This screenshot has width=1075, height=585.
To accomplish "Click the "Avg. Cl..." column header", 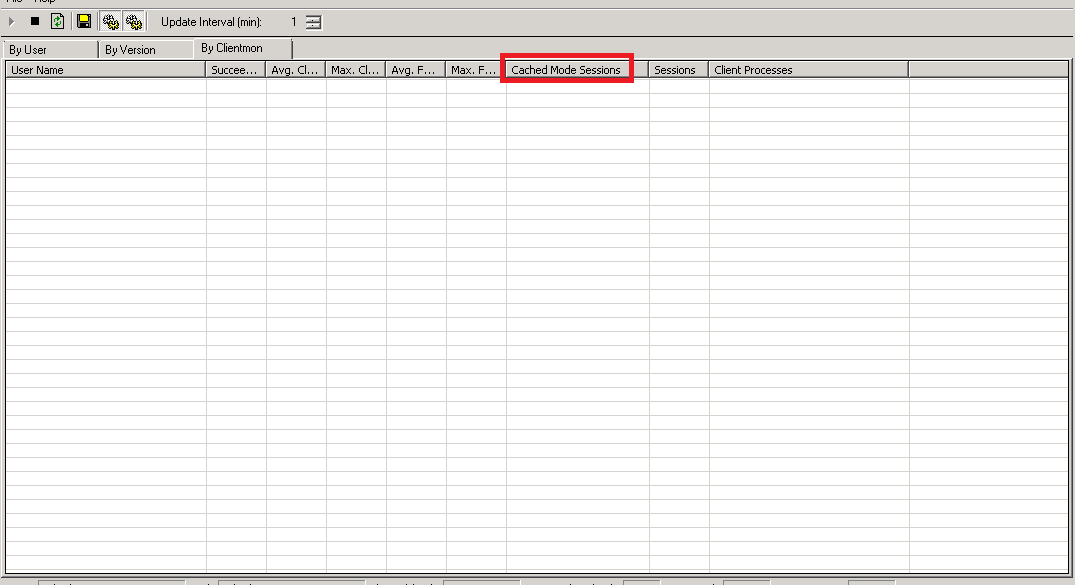I will (296, 70).
